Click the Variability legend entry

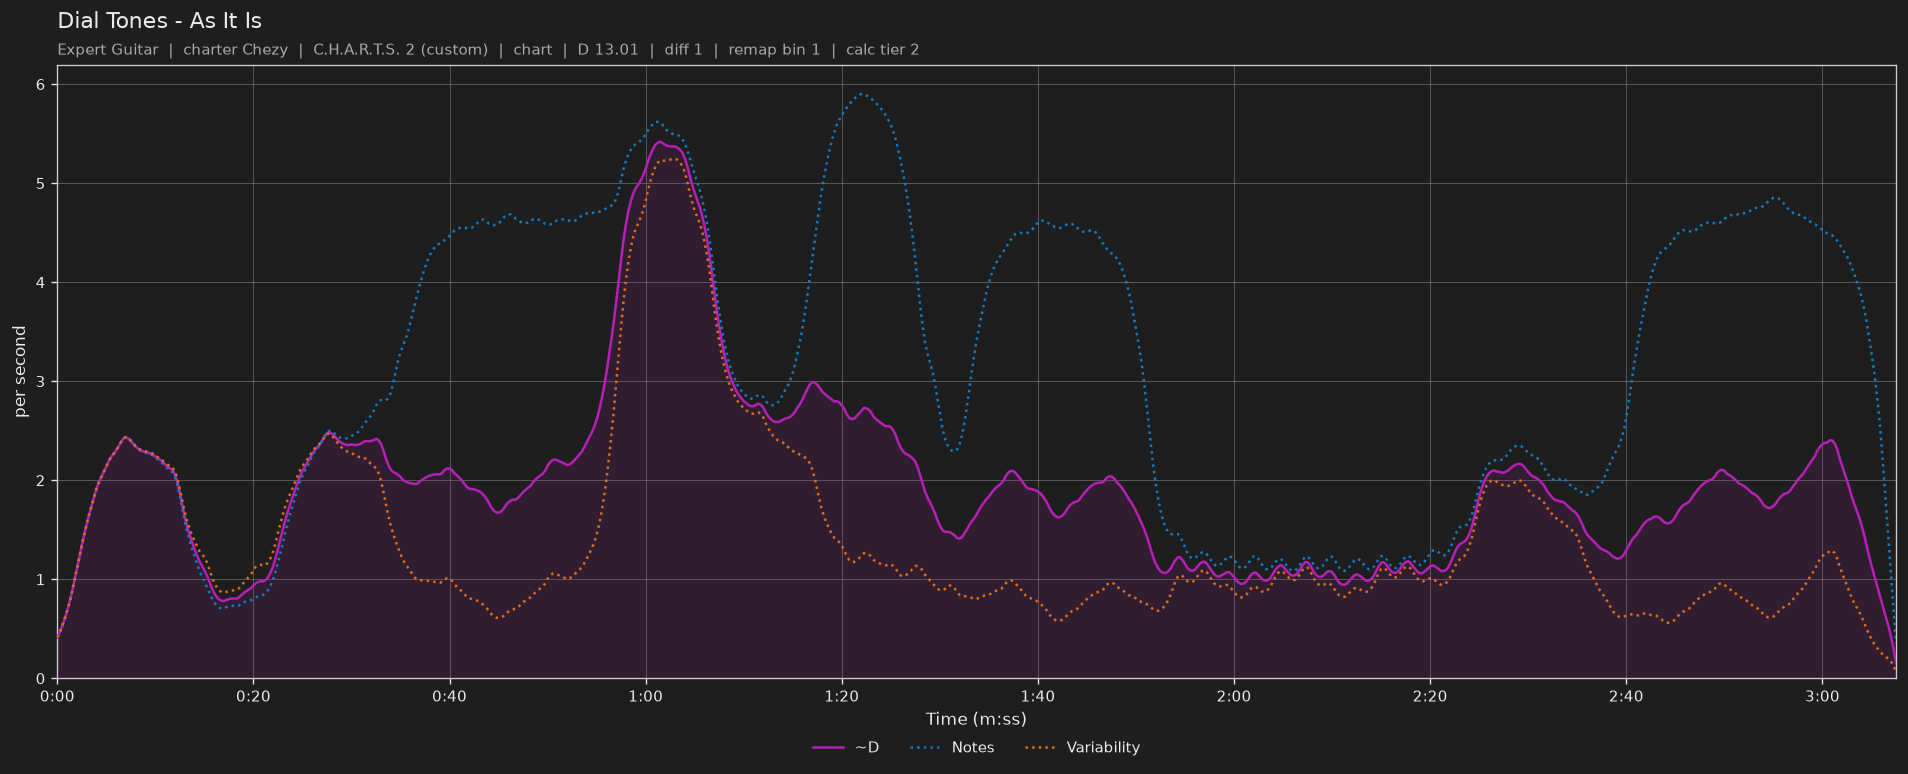click(1083, 747)
